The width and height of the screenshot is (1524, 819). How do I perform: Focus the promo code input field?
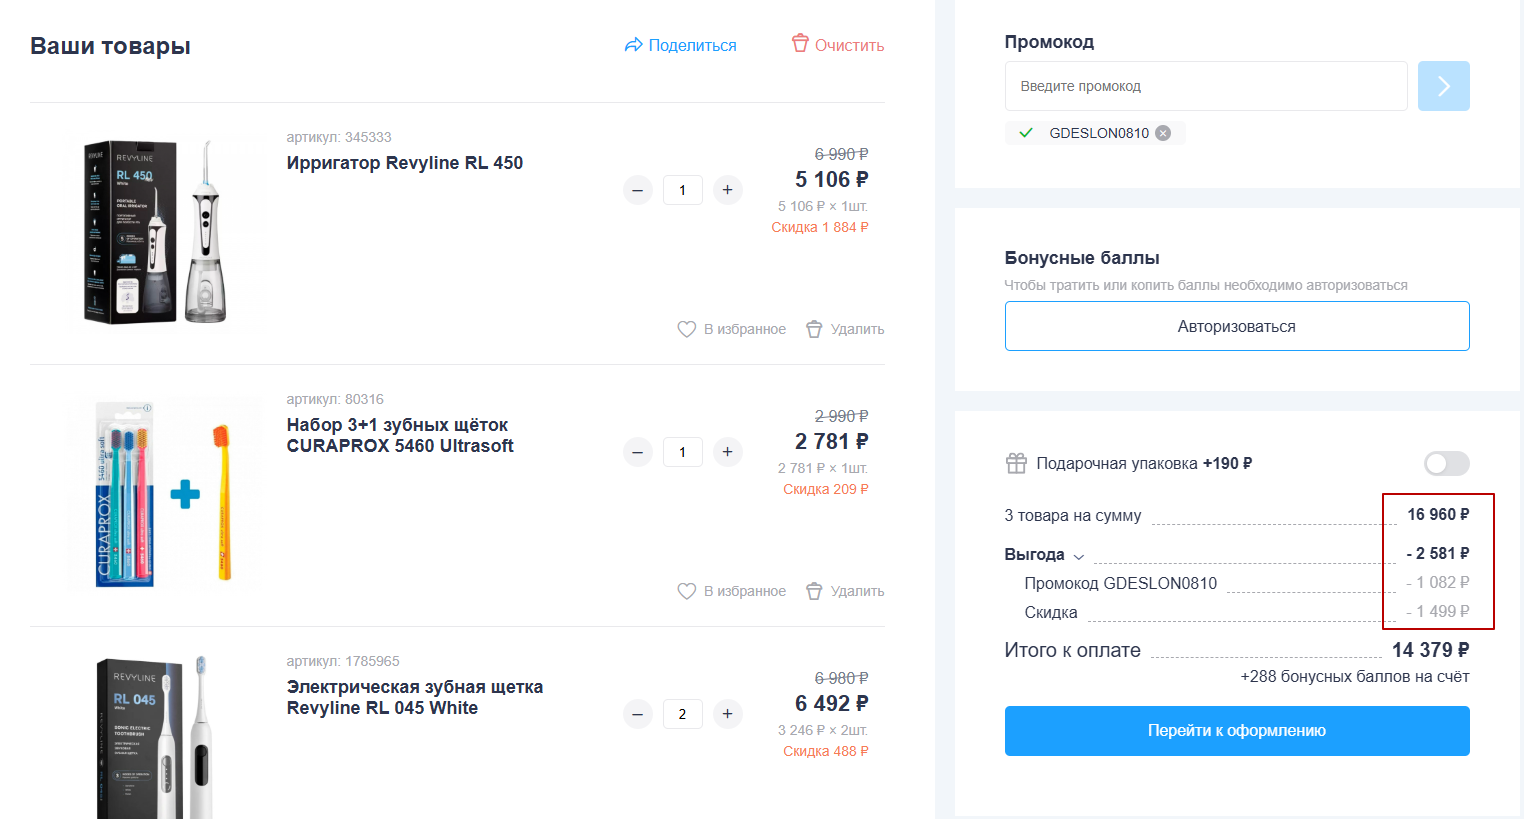[x=1205, y=86]
